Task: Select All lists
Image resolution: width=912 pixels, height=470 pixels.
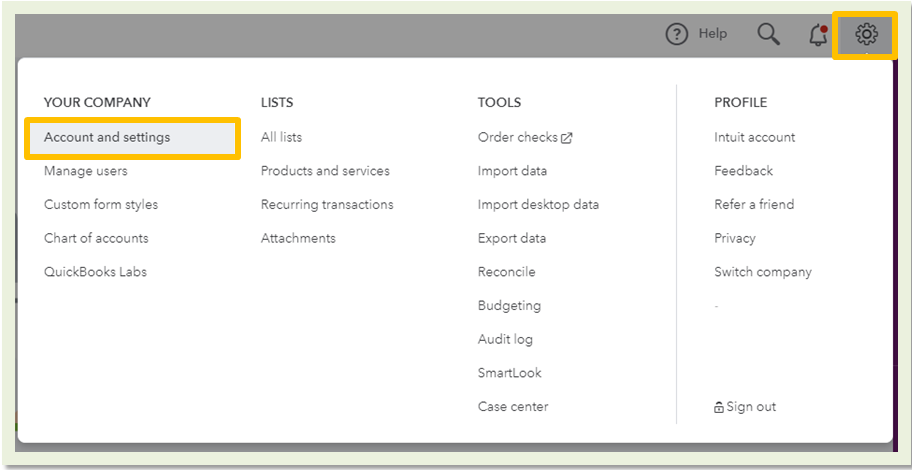Action: [x=282, y=137]
